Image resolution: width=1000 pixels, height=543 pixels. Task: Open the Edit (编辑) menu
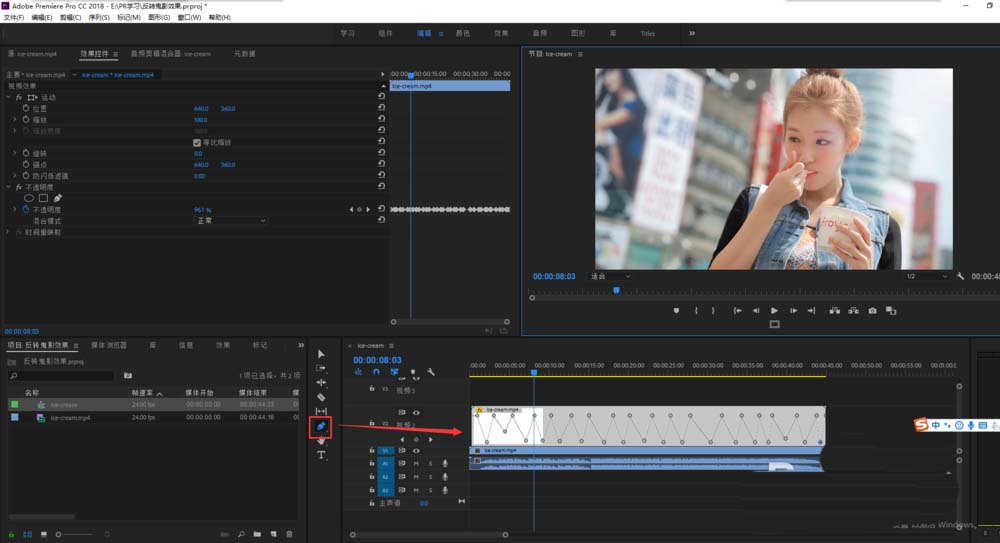pyautogui.click(x=42, y=17)
